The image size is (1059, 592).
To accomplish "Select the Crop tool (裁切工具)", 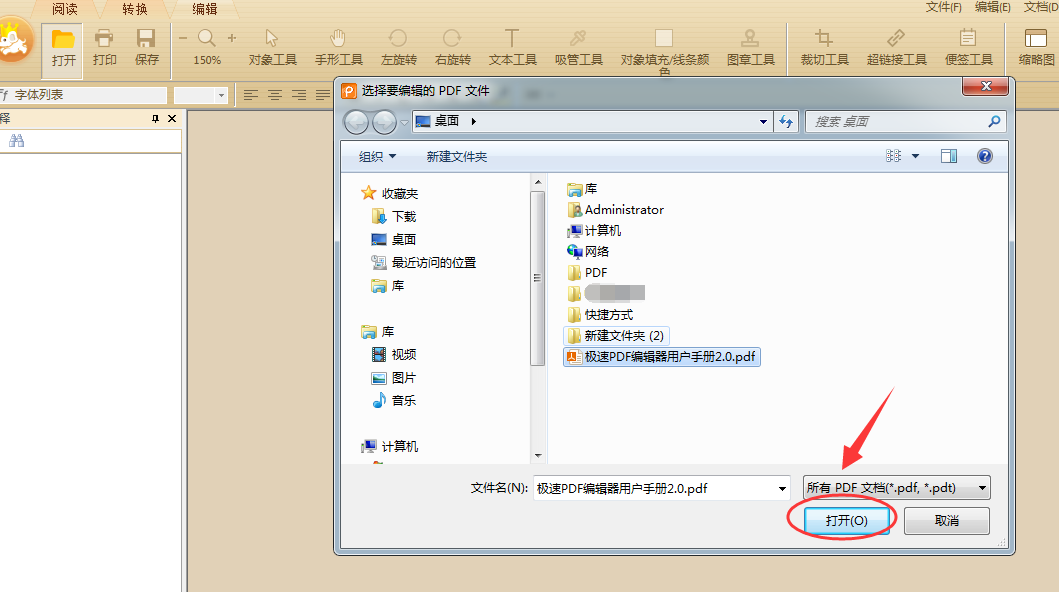I will click(x=824, y=47).
